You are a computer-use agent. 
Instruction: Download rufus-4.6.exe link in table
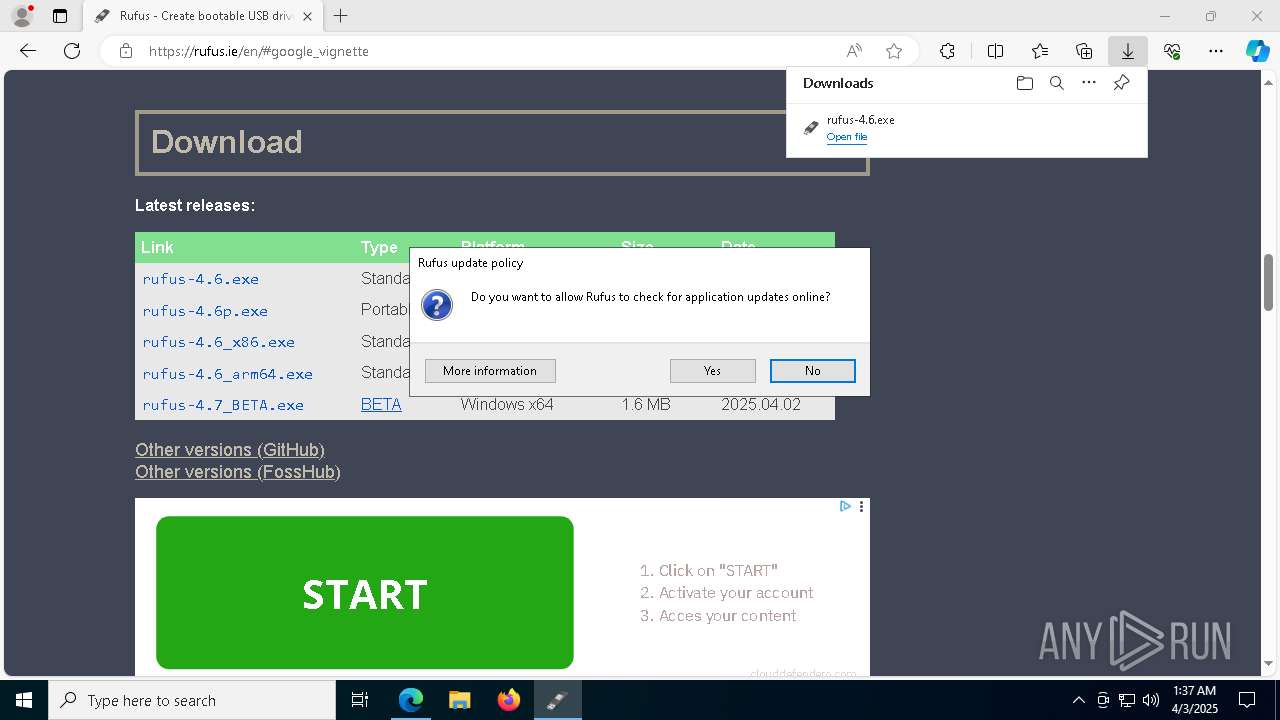pos(200,279)
